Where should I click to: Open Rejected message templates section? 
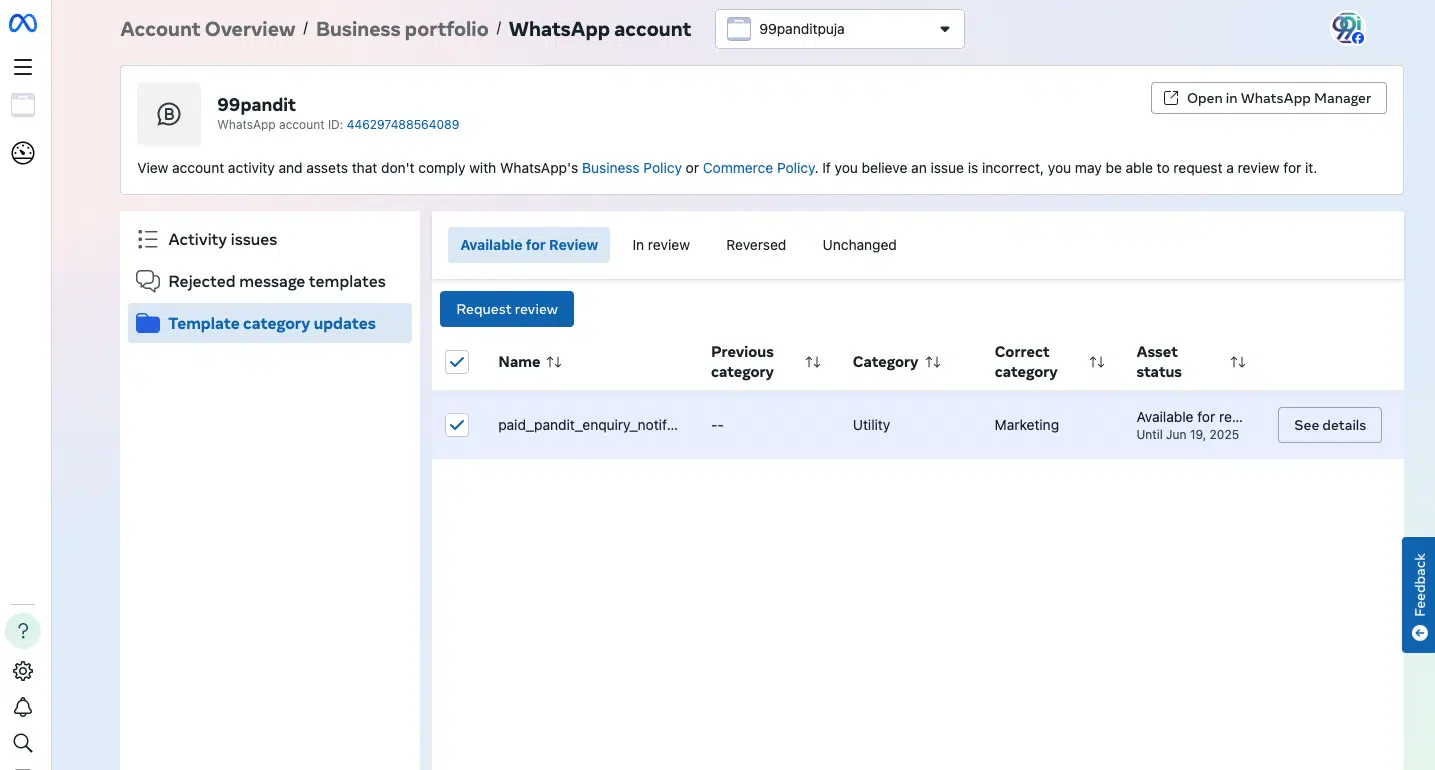(x=270, y=282)
